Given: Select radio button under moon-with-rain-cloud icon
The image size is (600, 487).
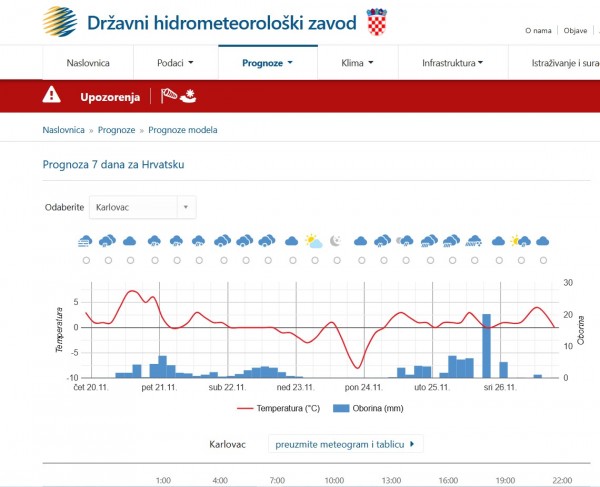Looking at the screenshot, I should coord(406,261).
